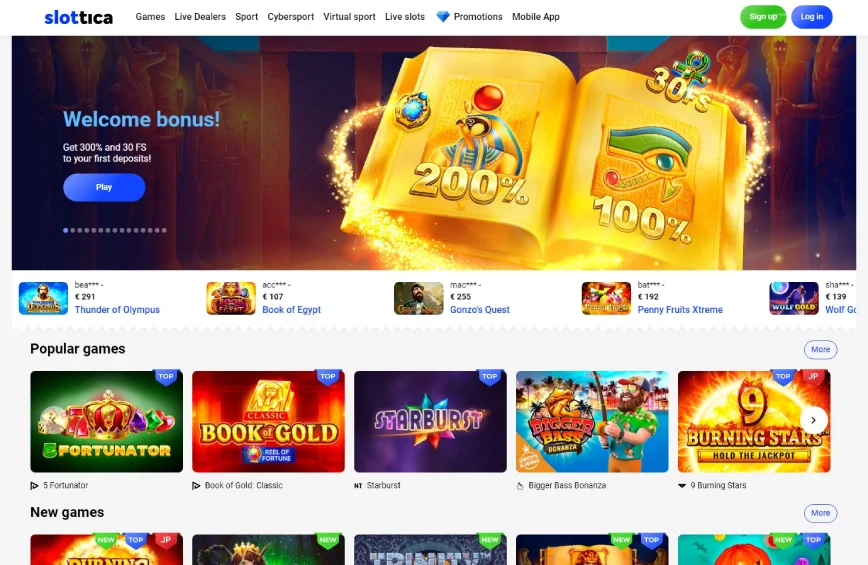Expand Popular games with More button
This screenshot has width=868, height=565.
[x=820, y=349]
